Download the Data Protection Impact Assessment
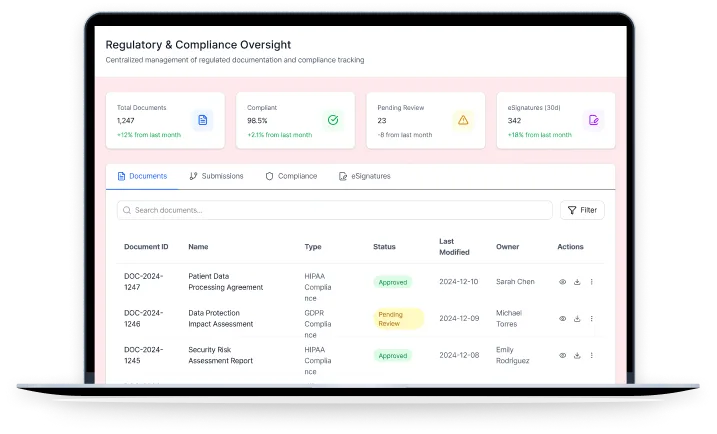Screen dimensions: 717x434 (577, 318)
